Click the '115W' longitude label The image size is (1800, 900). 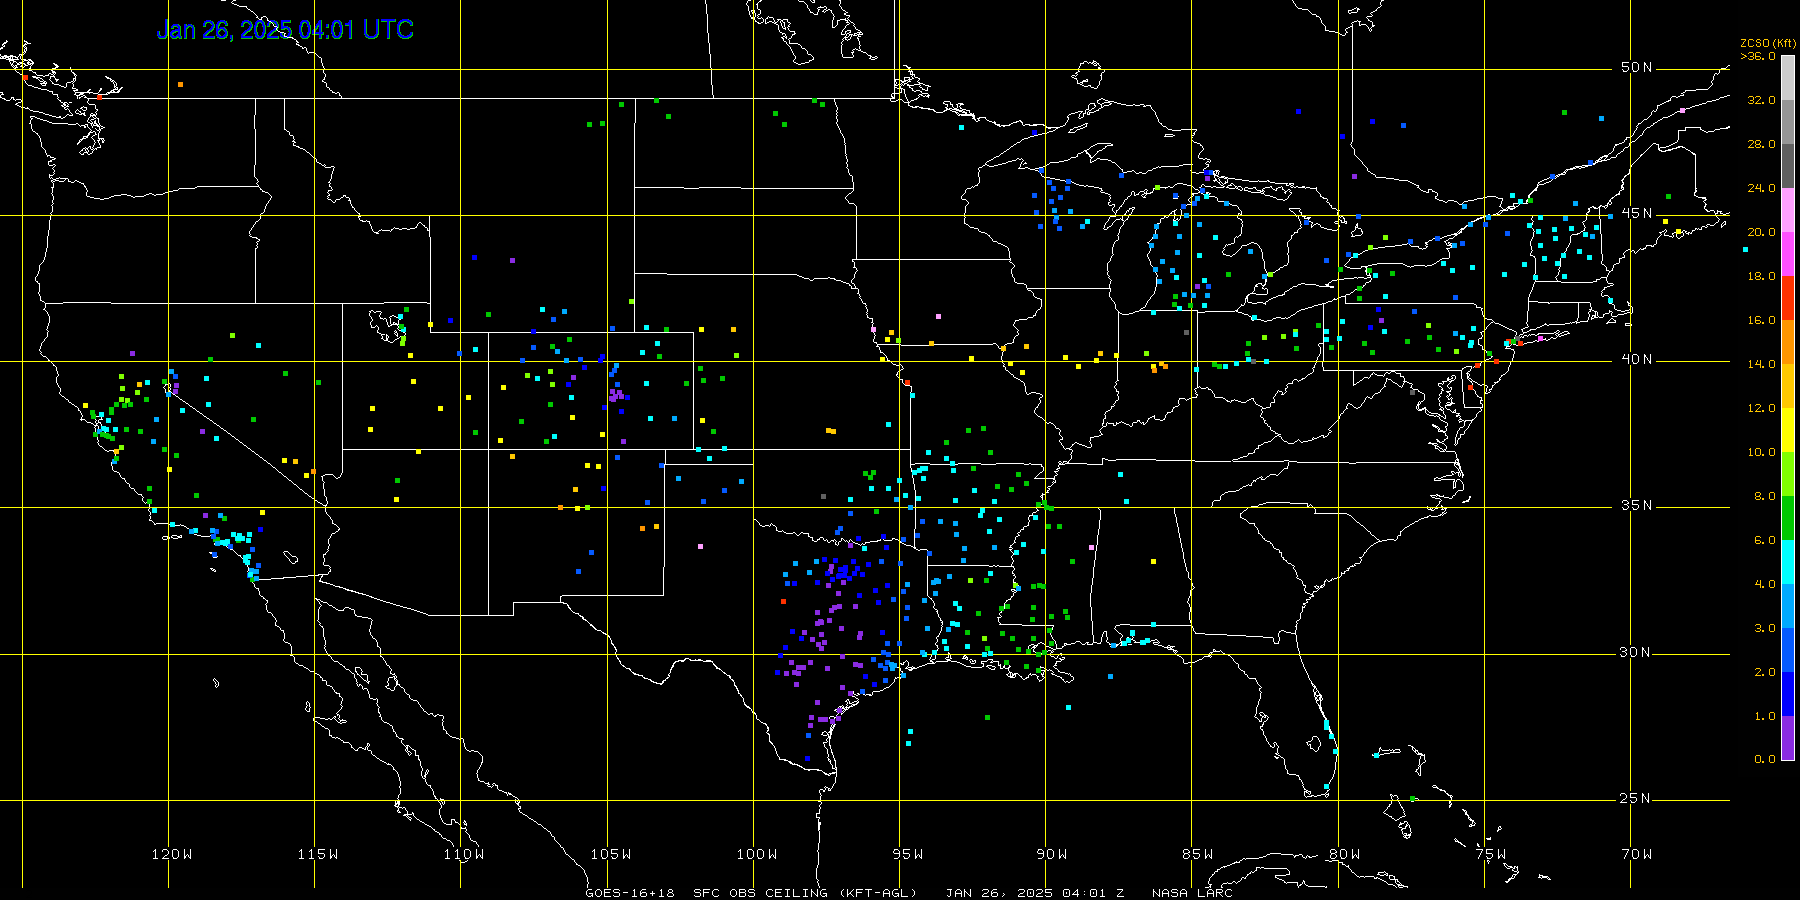(x=318, y=854)
